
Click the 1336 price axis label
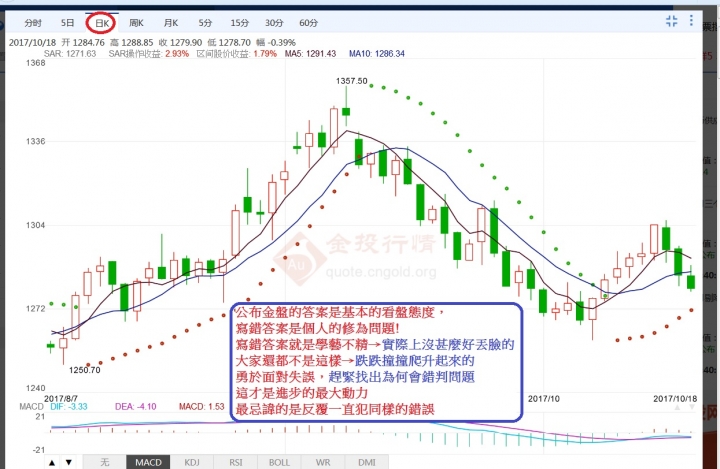click(35, 141)
